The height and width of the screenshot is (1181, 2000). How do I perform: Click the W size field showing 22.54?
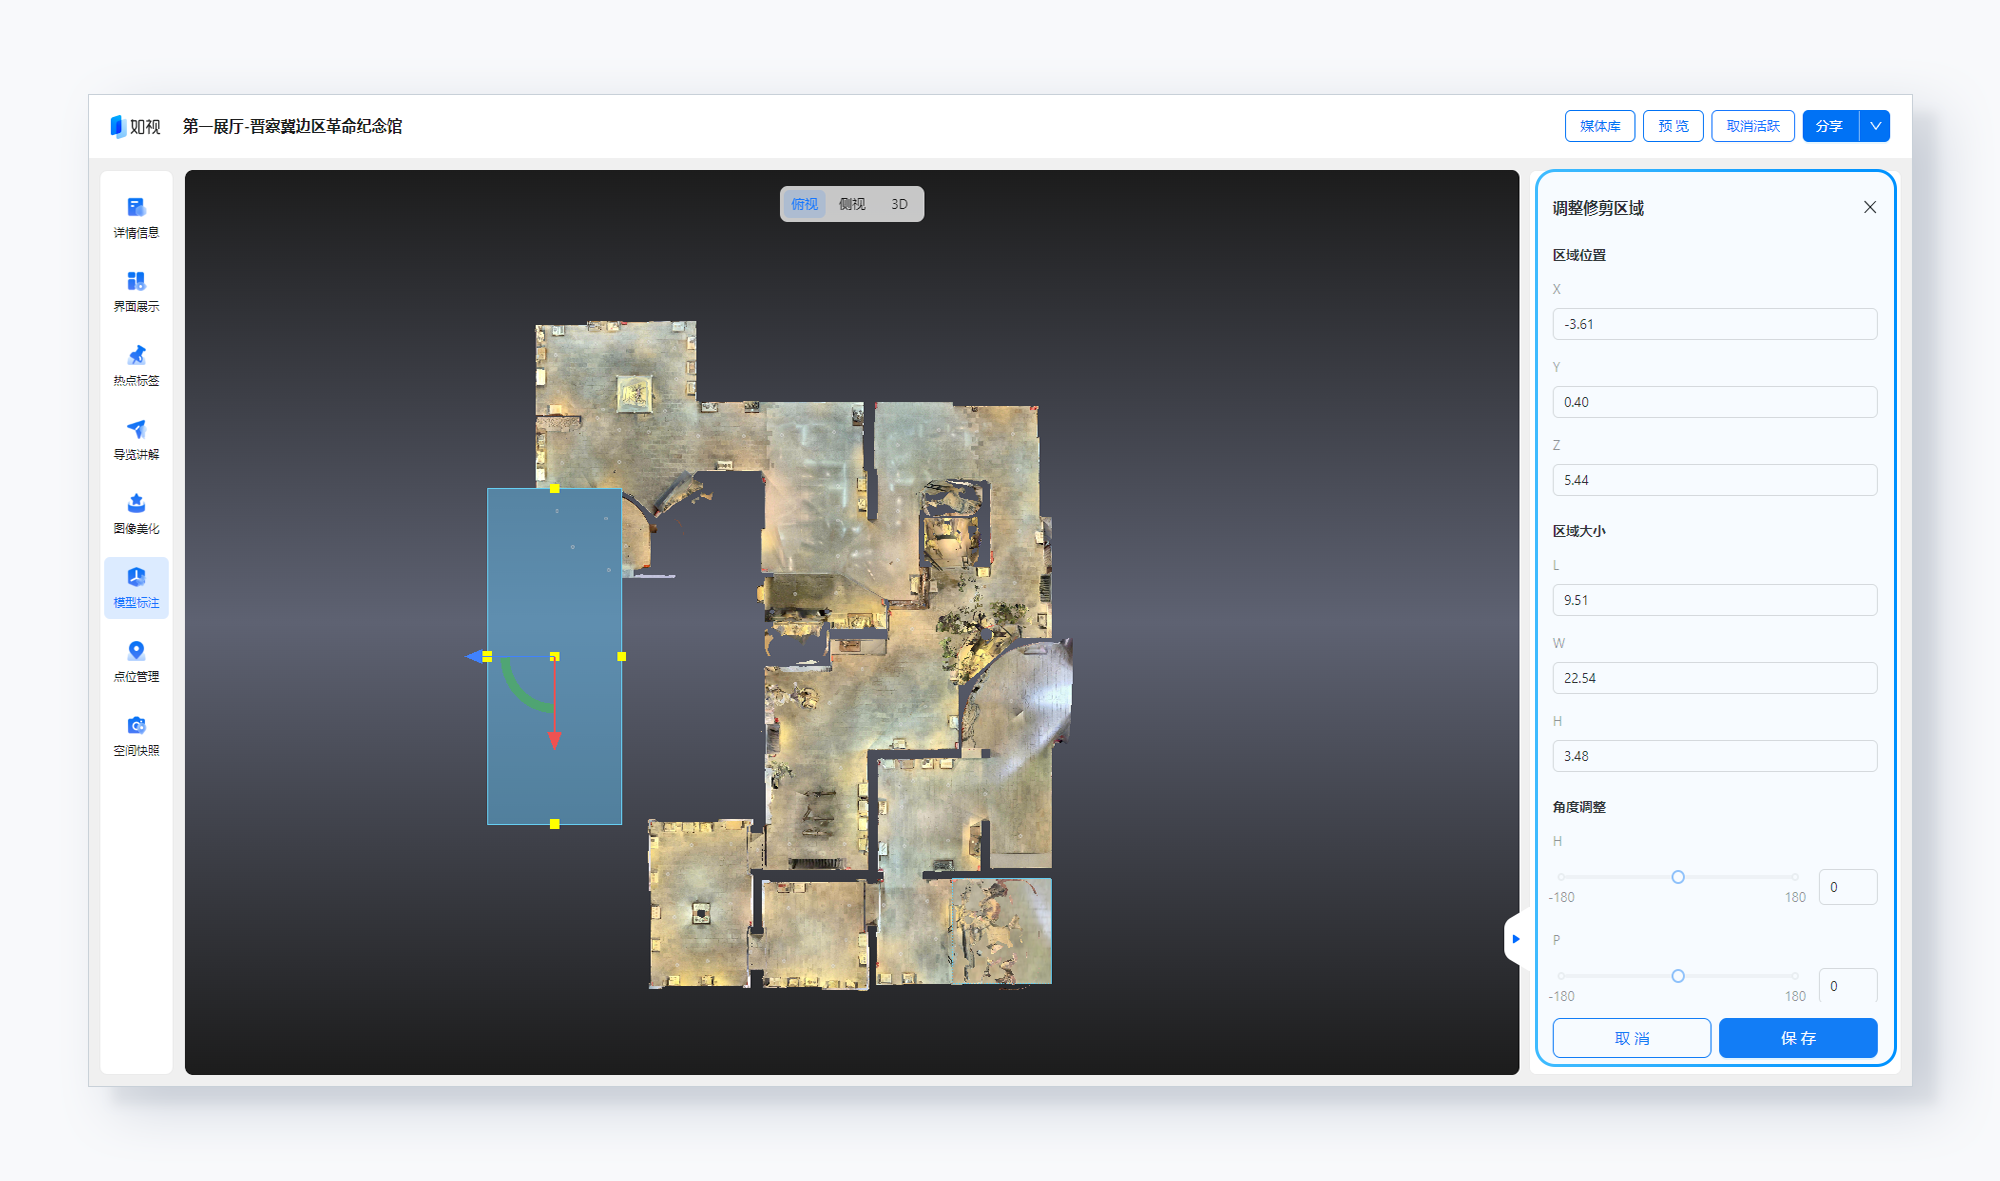pyautogui.click(x=1715, y=678)
